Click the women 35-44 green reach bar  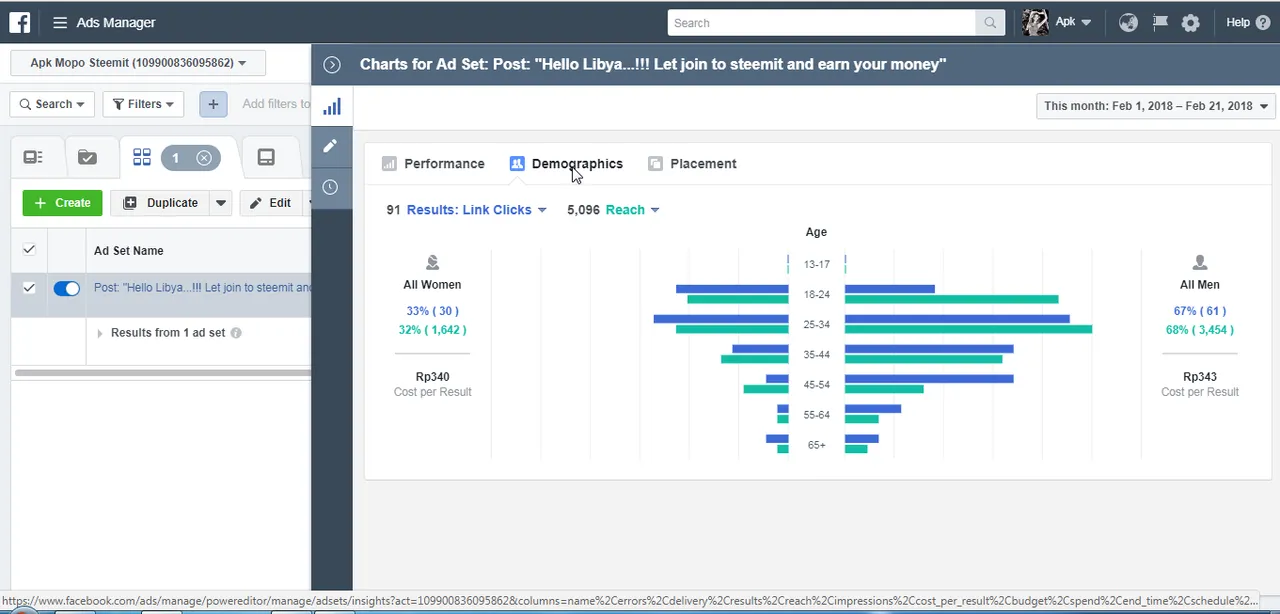click(755, 359)
